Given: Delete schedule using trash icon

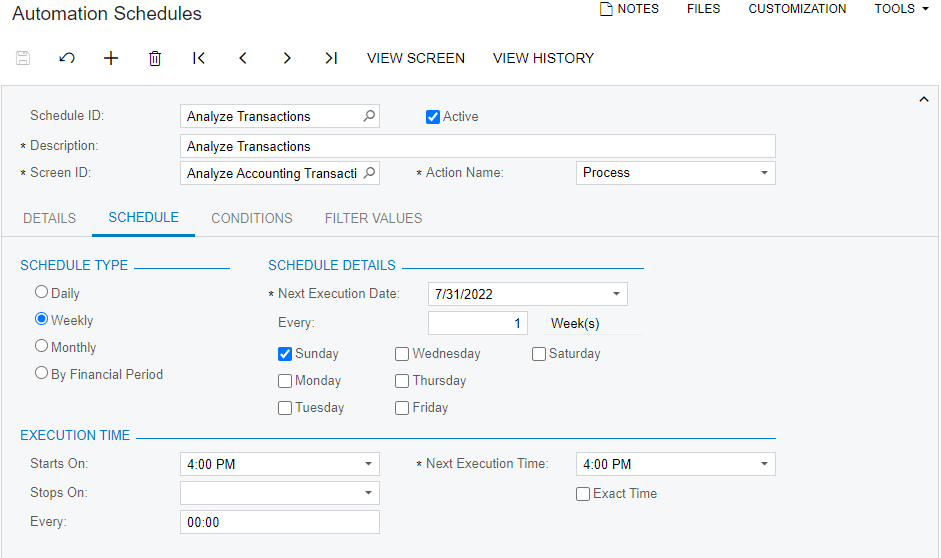Looking at the screenshot, I should tap(155, 58).
